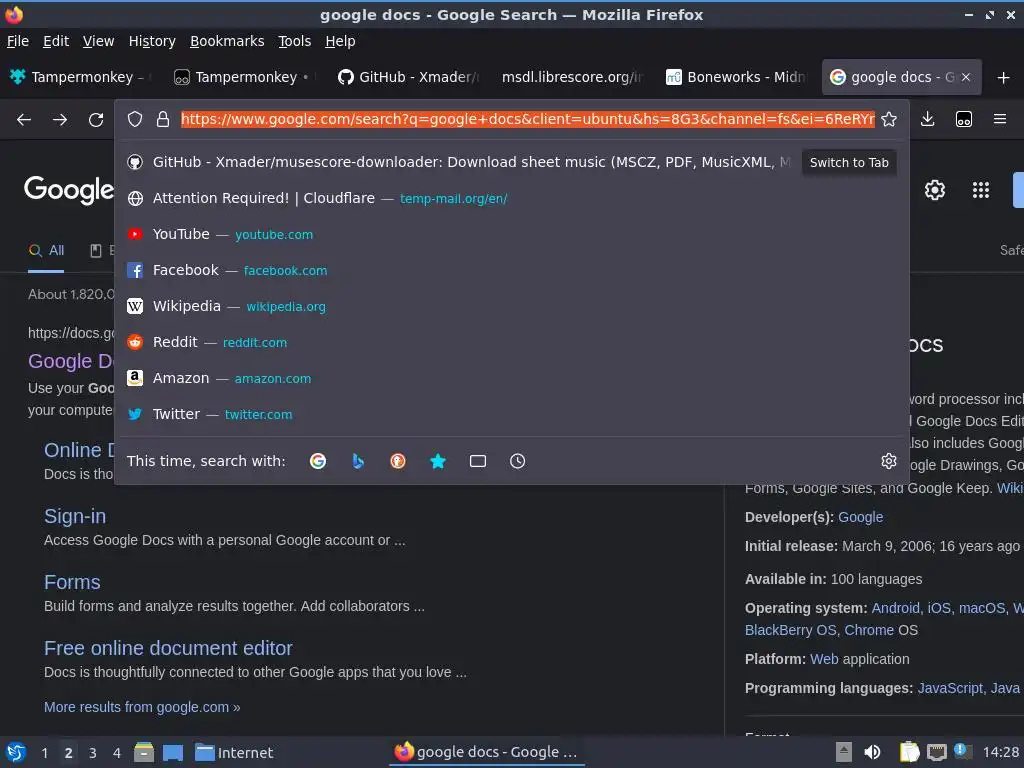Screen dimensions: 1024x768
Task: Select the GitHub musescore-downloader suggestion
Action: pos(457,163)
